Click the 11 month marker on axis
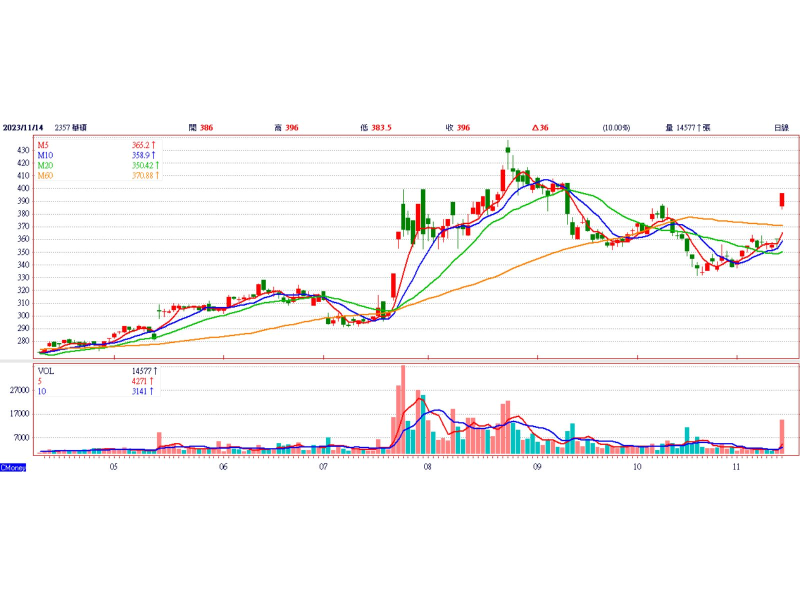800x600 pixels. tap(736, 466)
